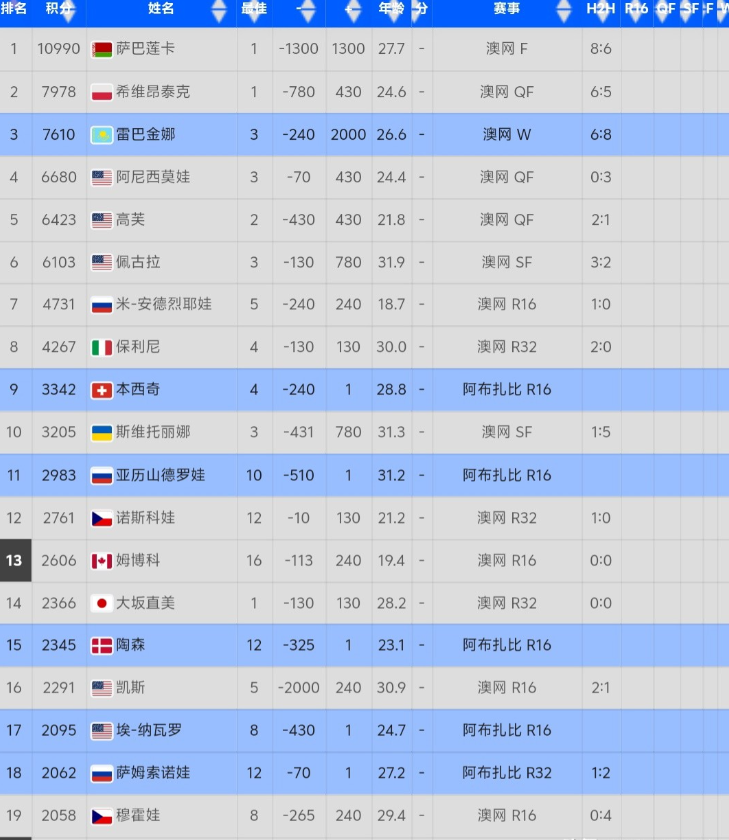Click the Japanese flag beside 大坂直美
This screenshot has width=729, height=840.
pyautogui.click(x=102, y=604)
